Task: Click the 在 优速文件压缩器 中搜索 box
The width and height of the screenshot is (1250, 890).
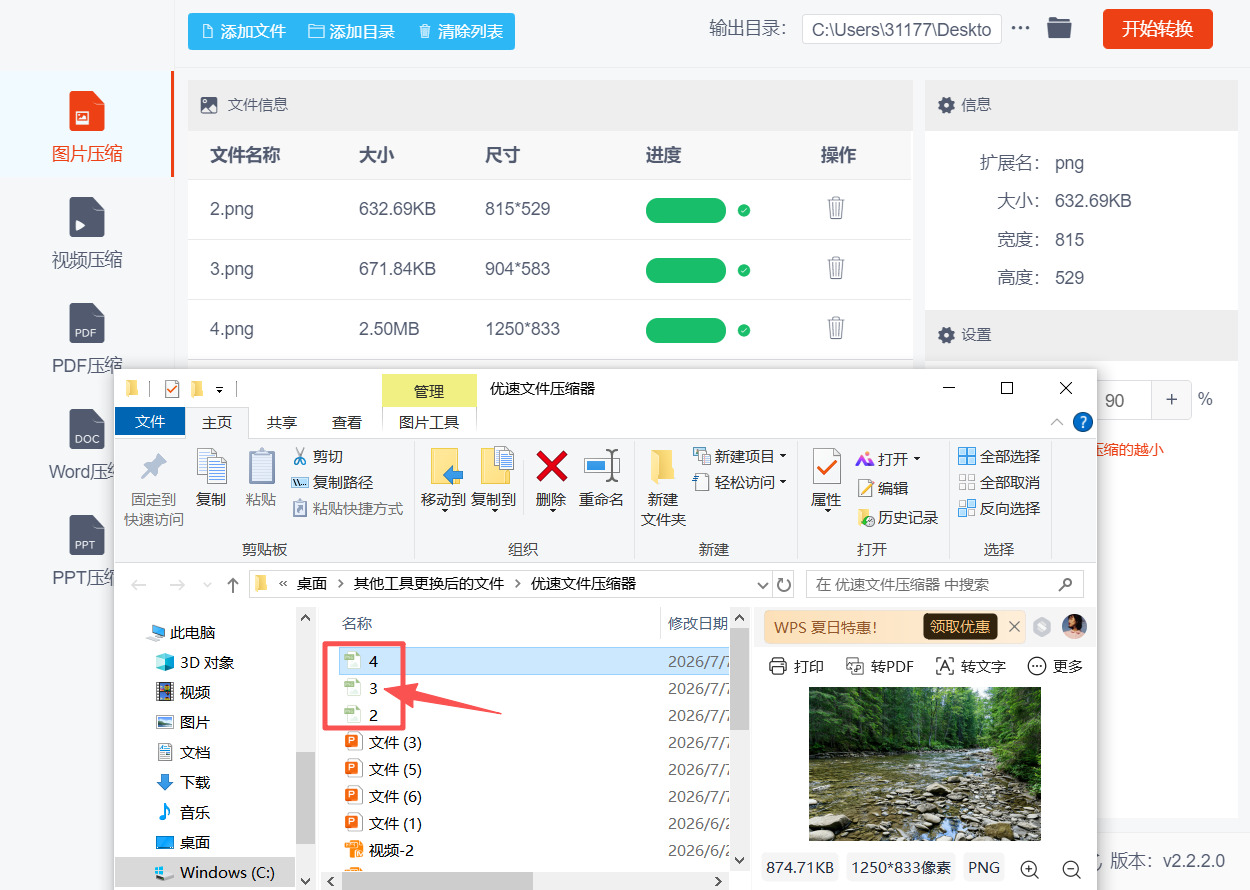Action: tap(944, 584)
